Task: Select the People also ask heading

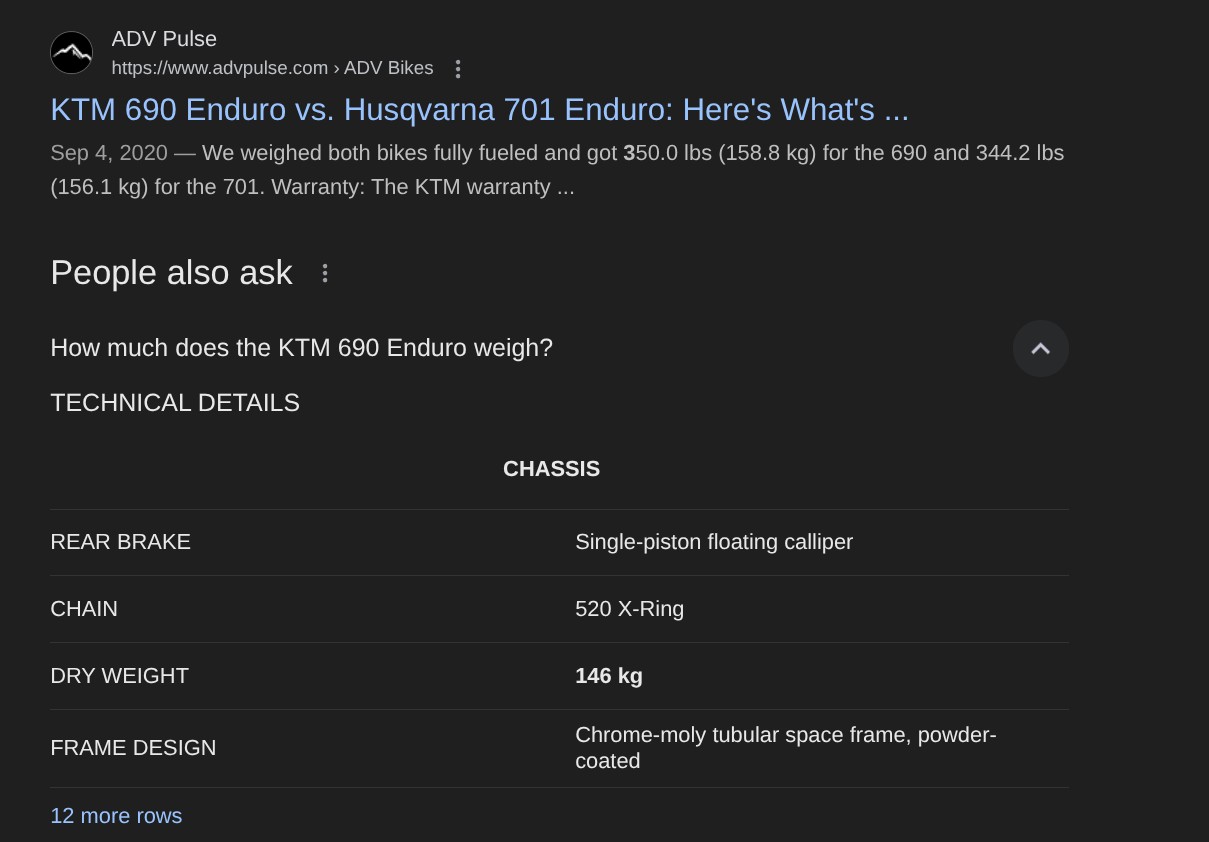Action: point(172,273)
